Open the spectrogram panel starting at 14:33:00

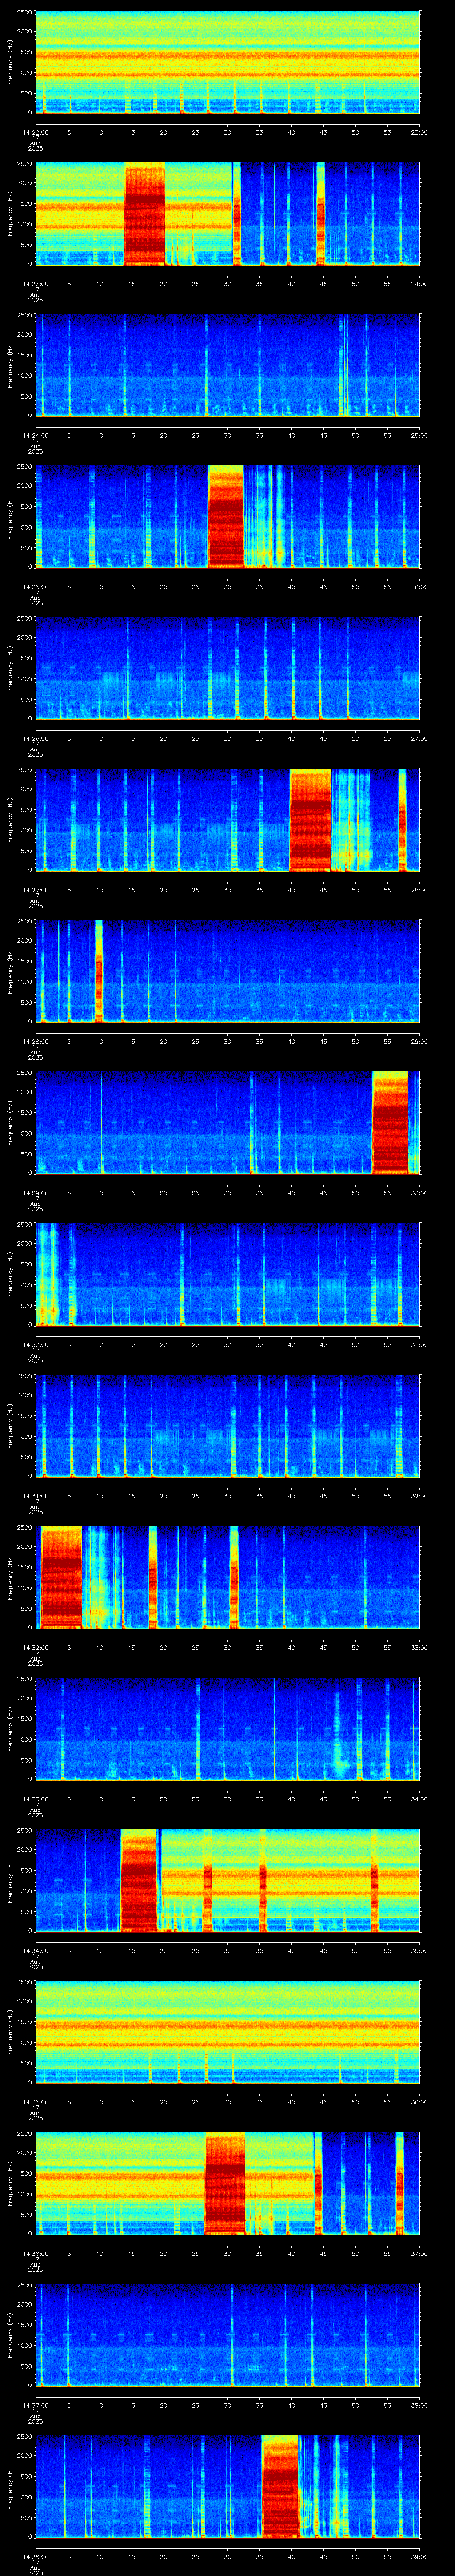228,1729
